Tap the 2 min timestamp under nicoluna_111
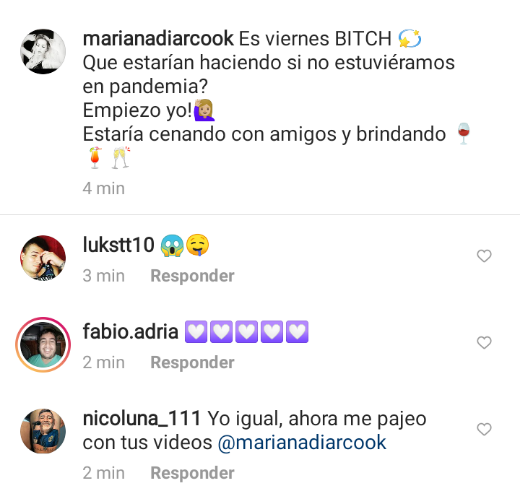The height and width of the screenshot is (490, 520). [104, 473]
